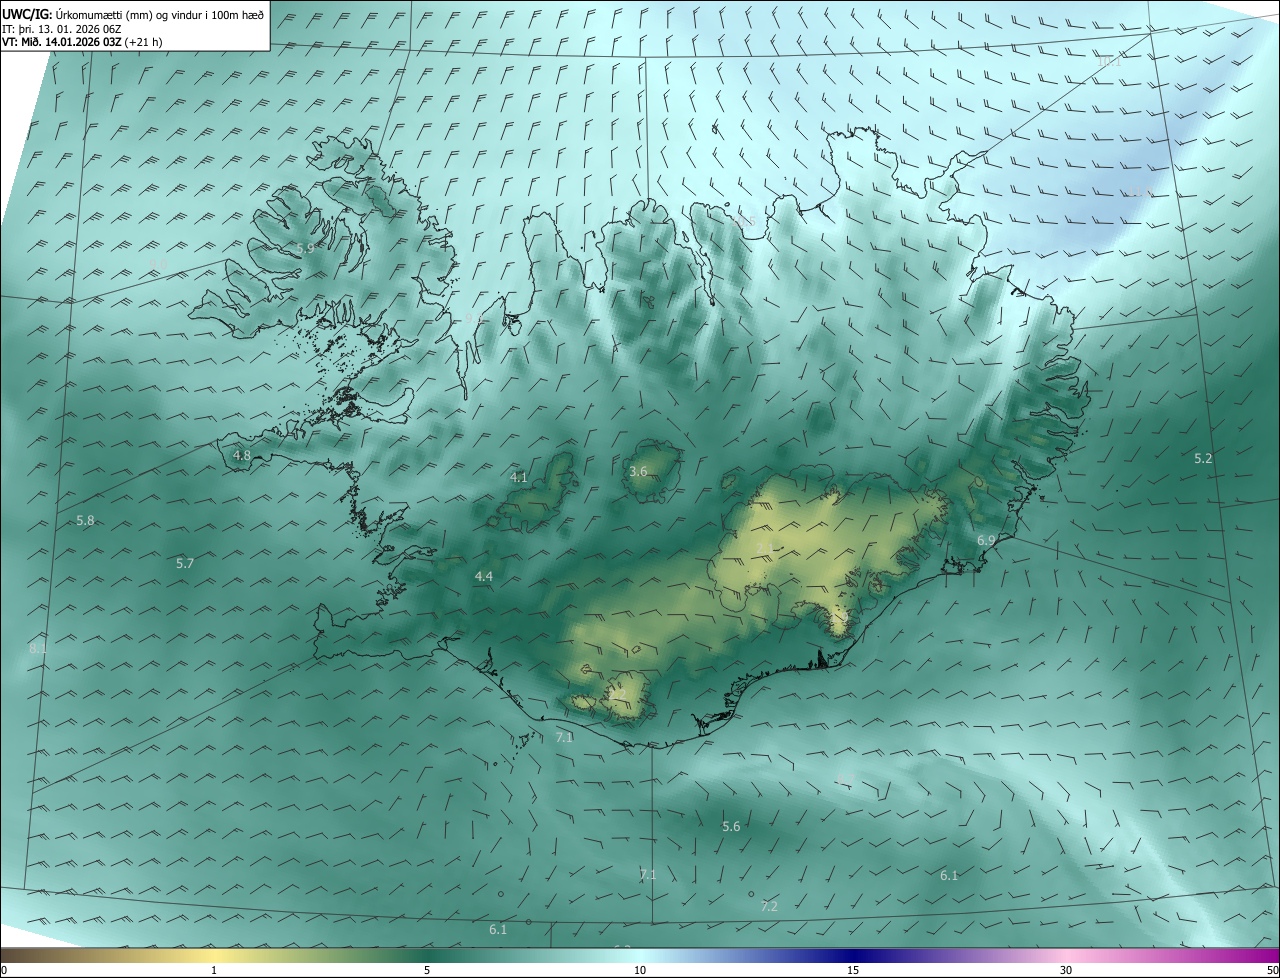Click the 5 tick label on color scale
The width and height of the screenshot is (1280, 978).
427,970
